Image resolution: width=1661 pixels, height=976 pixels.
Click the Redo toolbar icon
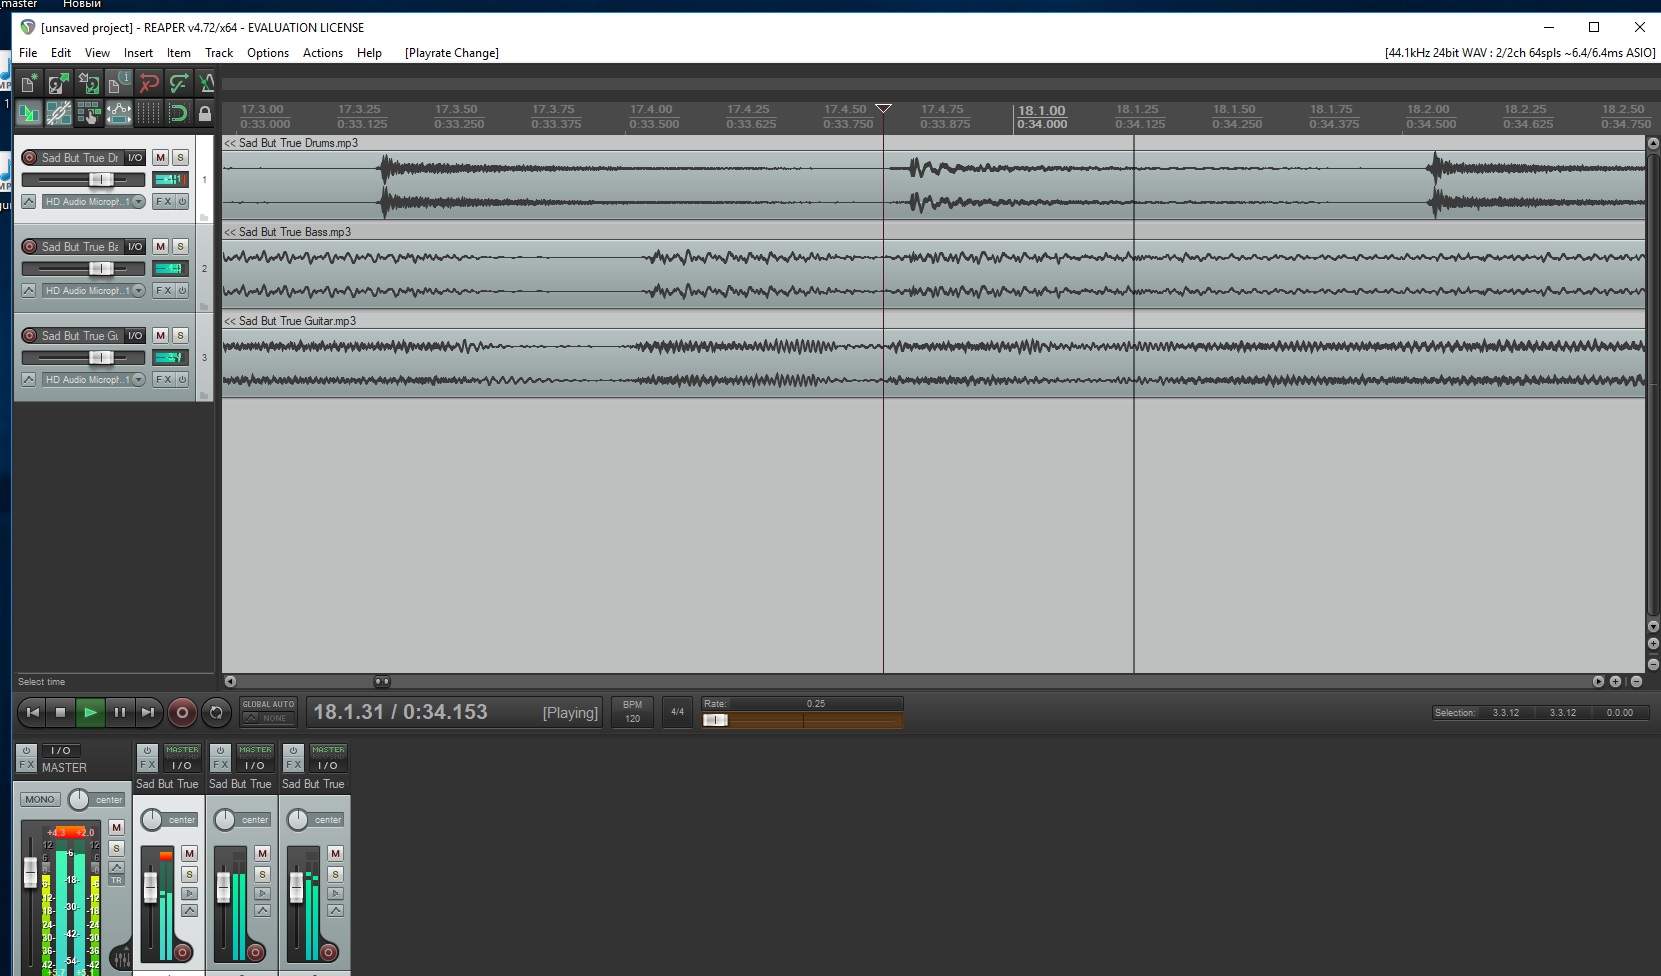pyautogui.click(x=178, y=83)
